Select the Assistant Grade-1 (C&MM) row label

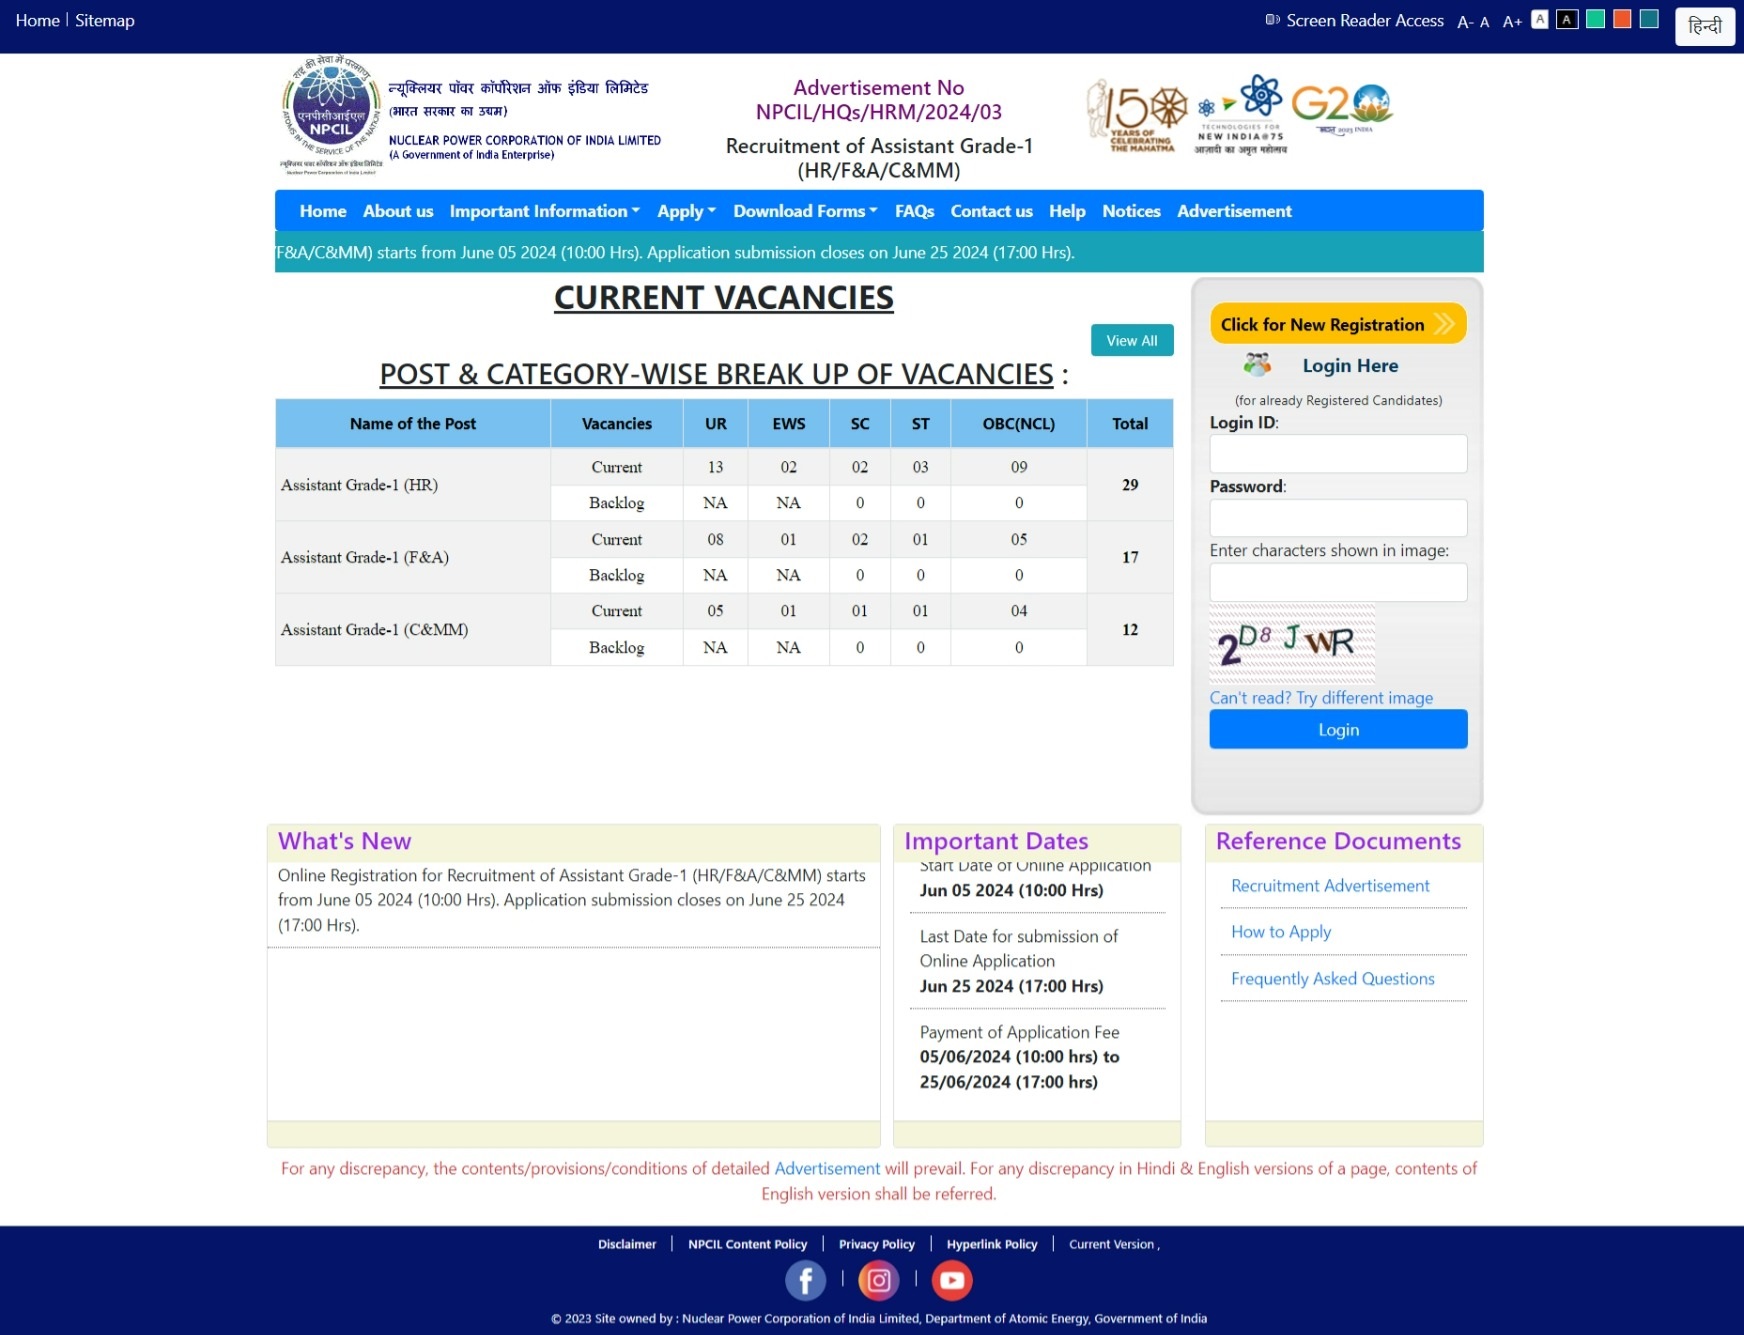point(374,629)
